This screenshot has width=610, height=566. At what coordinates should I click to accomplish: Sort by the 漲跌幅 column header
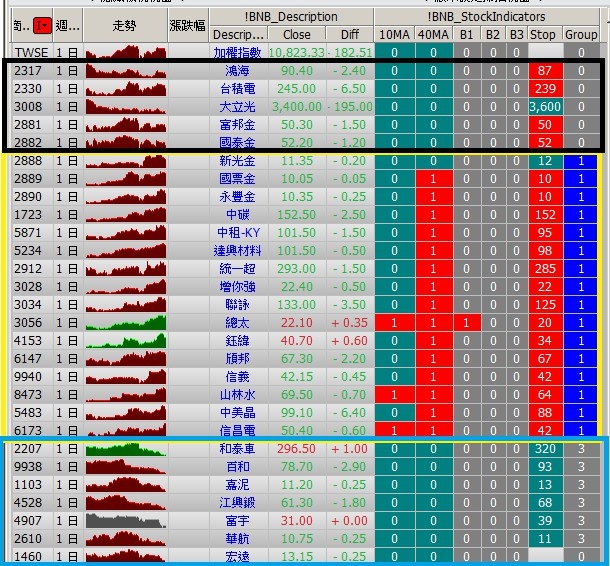tap(188, 26)
